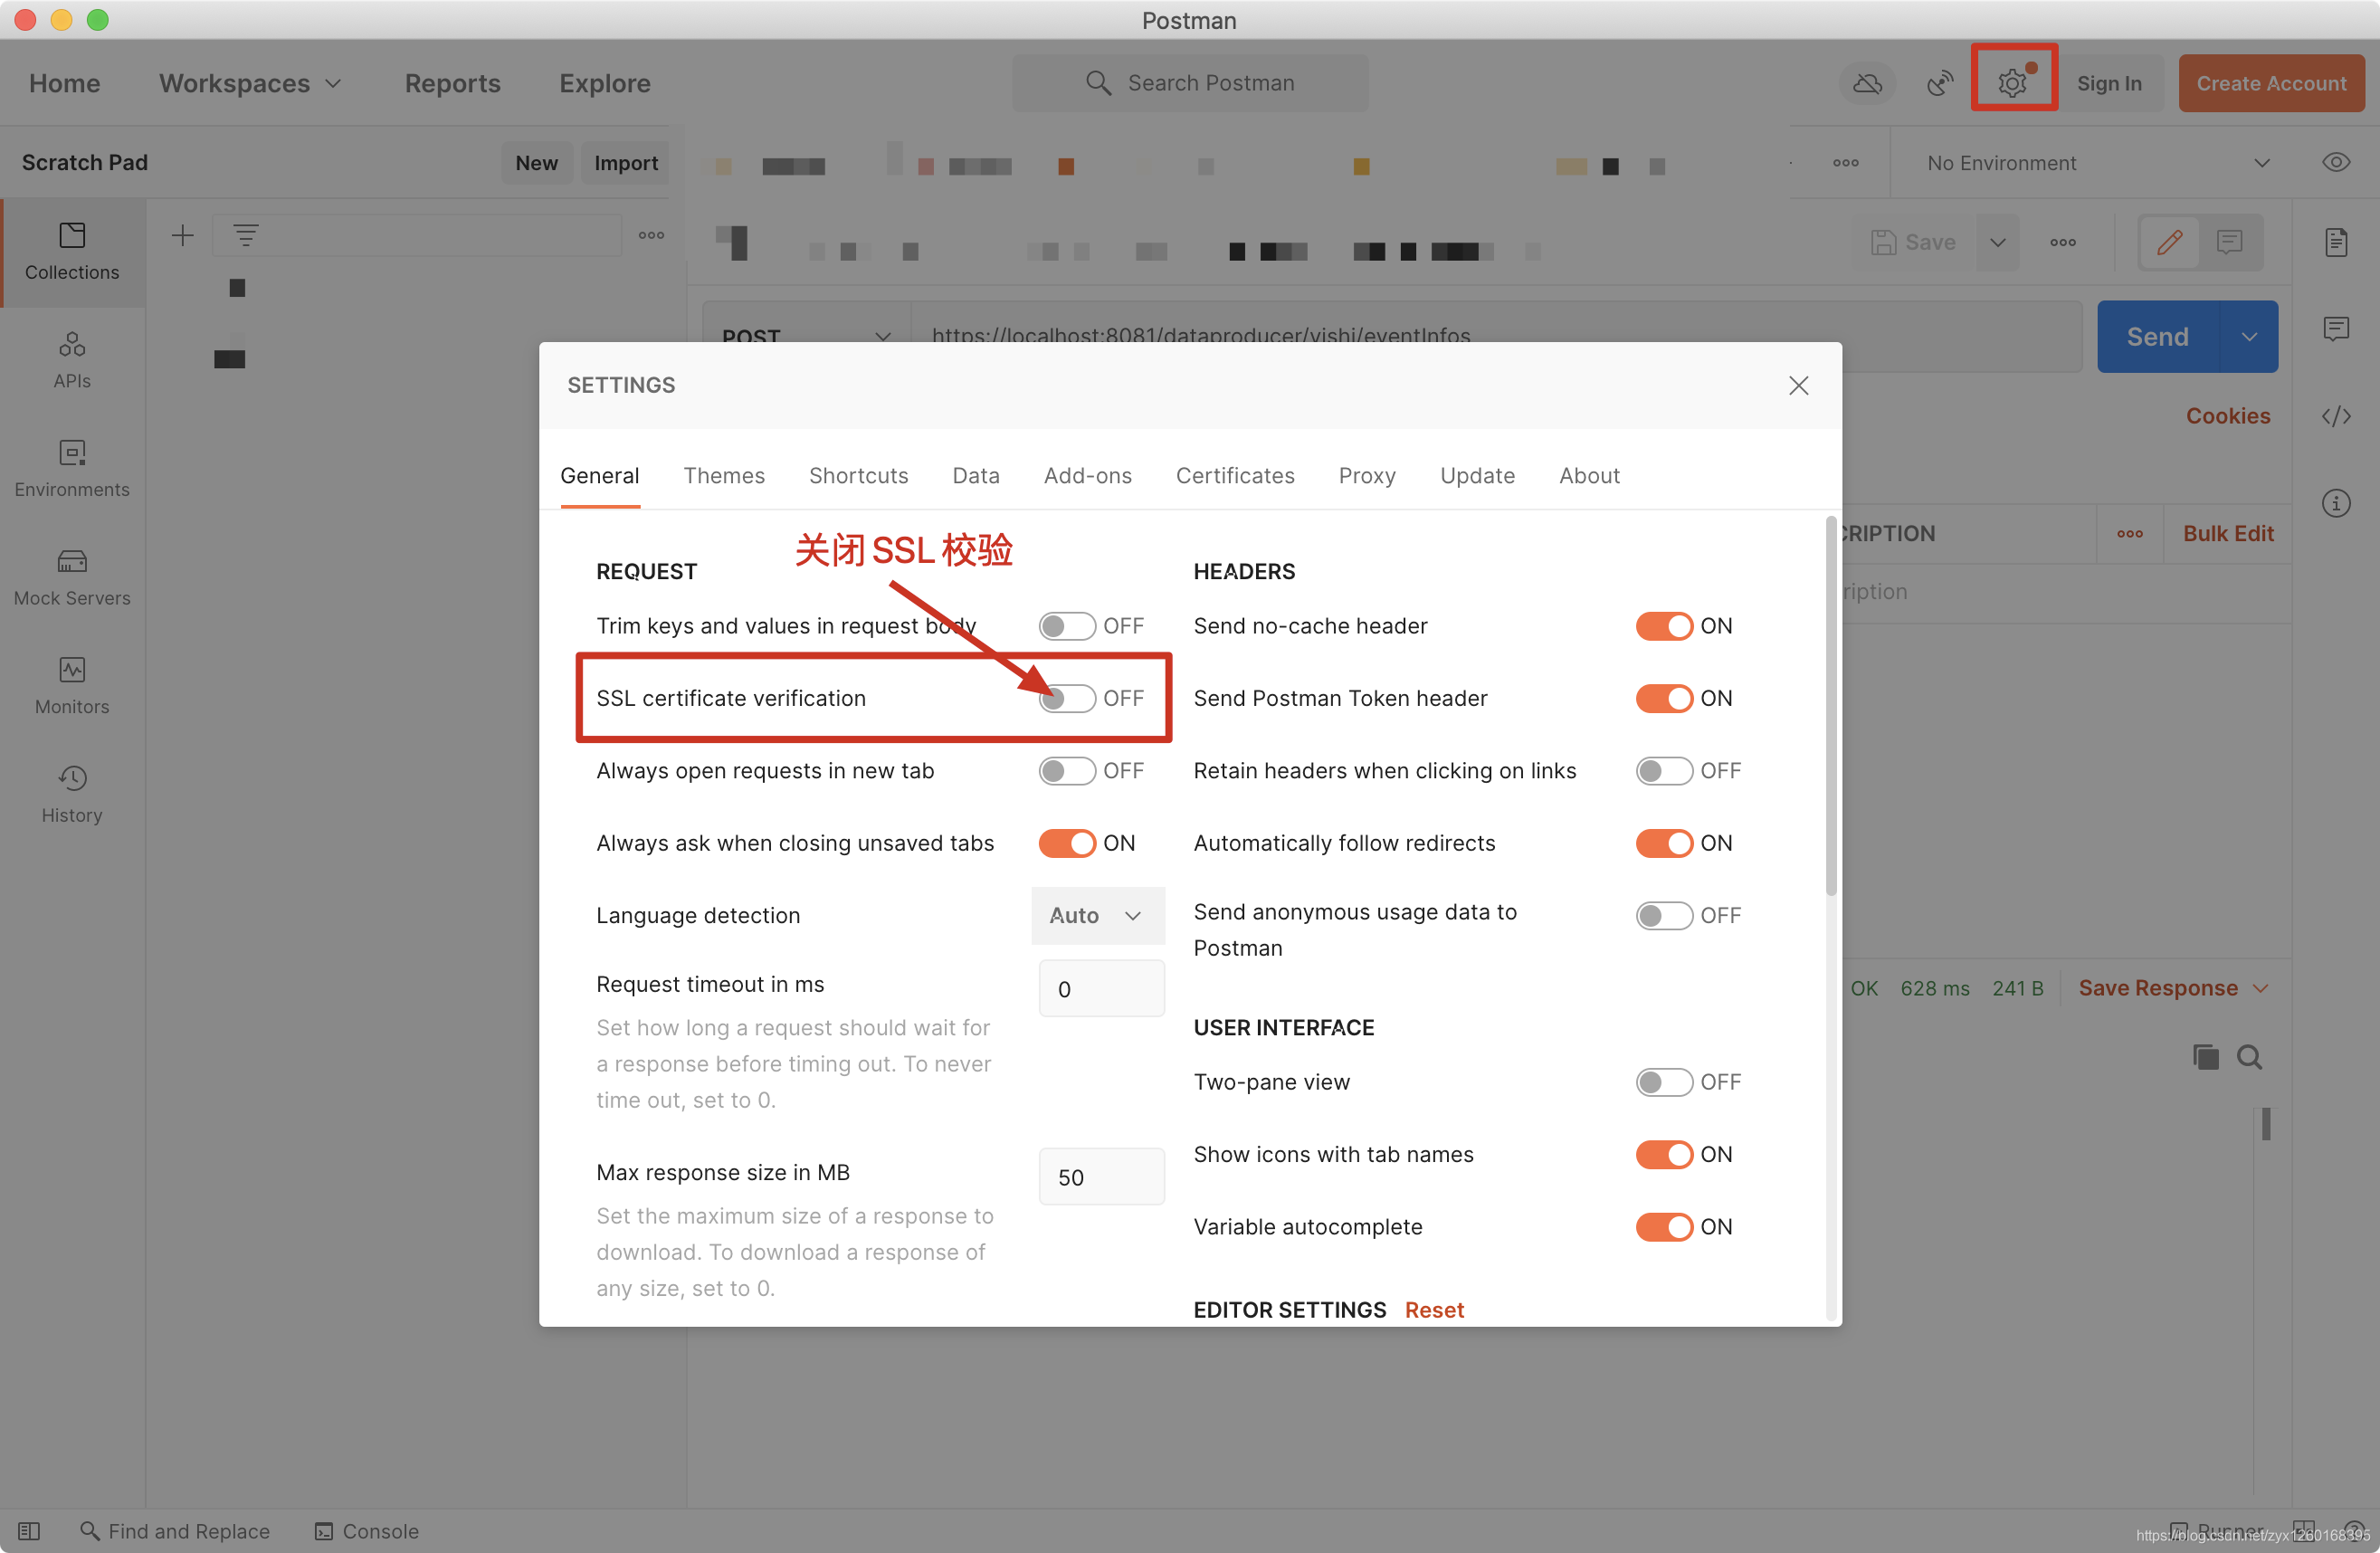Open Collections in the sidebar
Viewport: 2380px width, 1553px height.
(72, 252)
